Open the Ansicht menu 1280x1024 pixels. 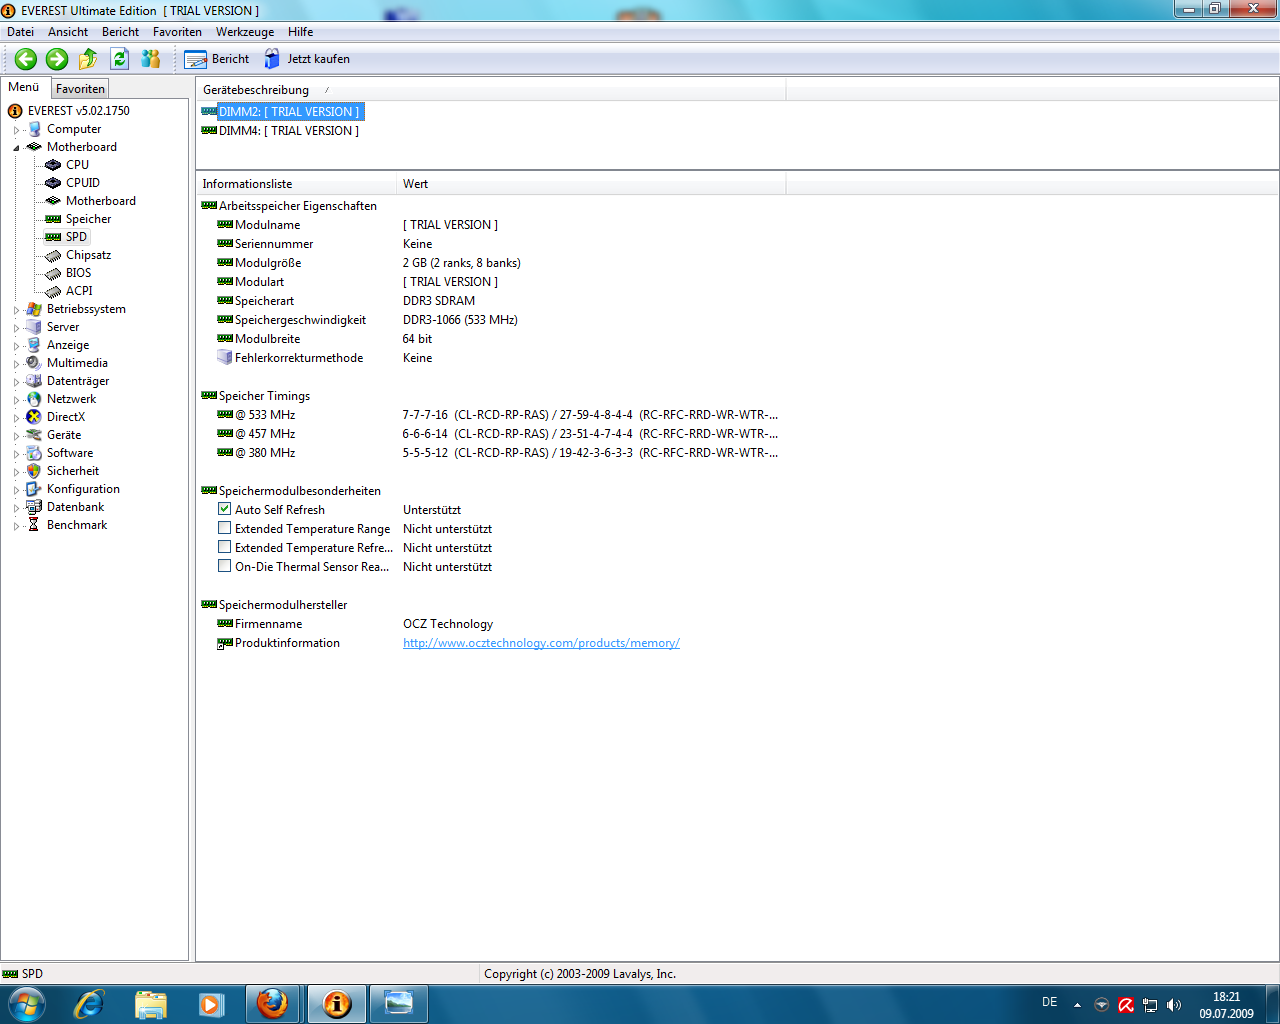tap(68, 32)
